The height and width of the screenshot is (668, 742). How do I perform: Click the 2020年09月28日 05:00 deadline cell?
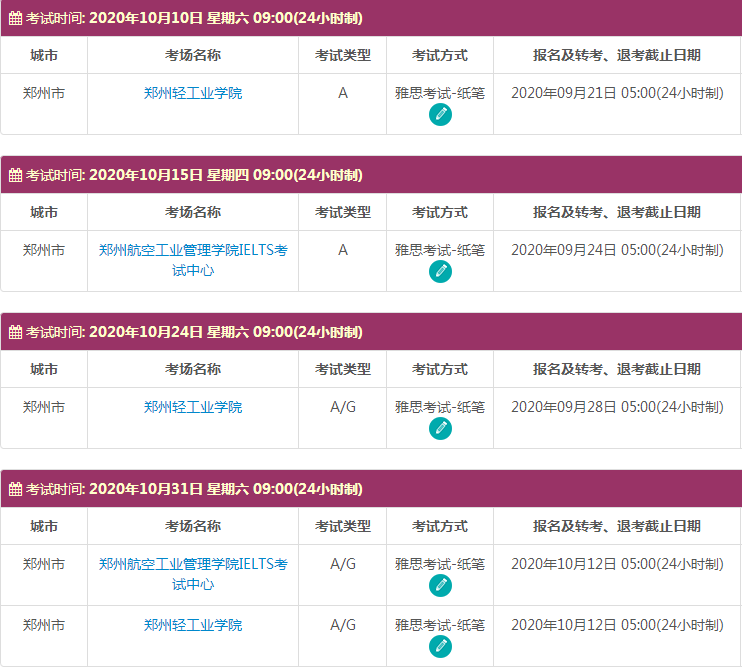tap(617, 407)
